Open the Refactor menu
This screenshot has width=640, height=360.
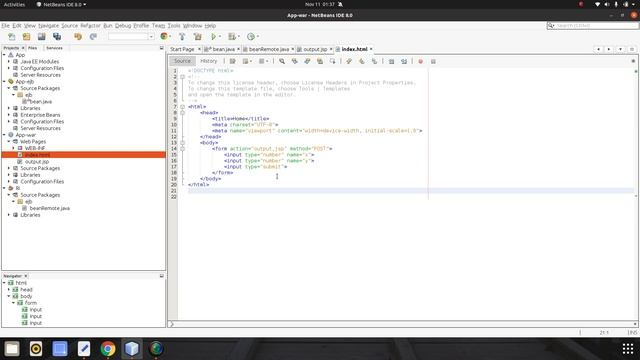(90, 25)
